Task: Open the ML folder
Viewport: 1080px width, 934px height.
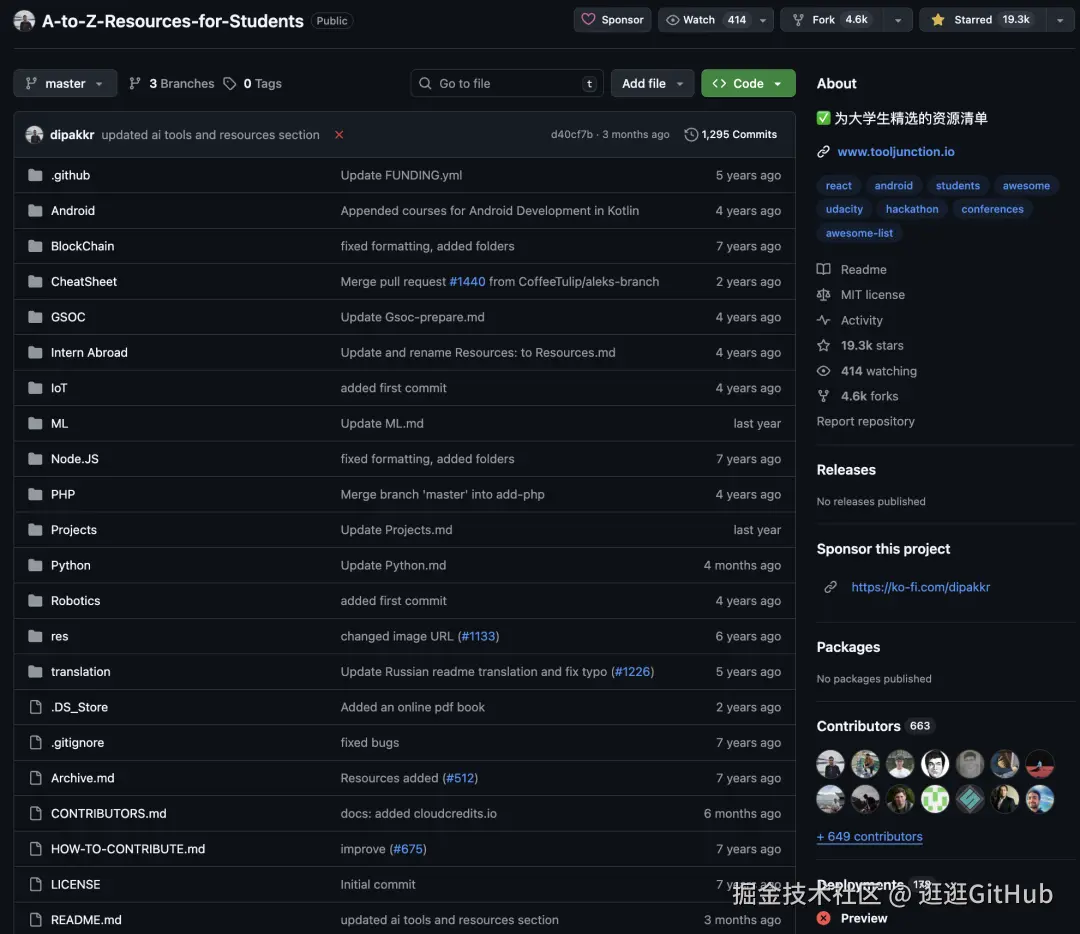Action: point(59,424)
